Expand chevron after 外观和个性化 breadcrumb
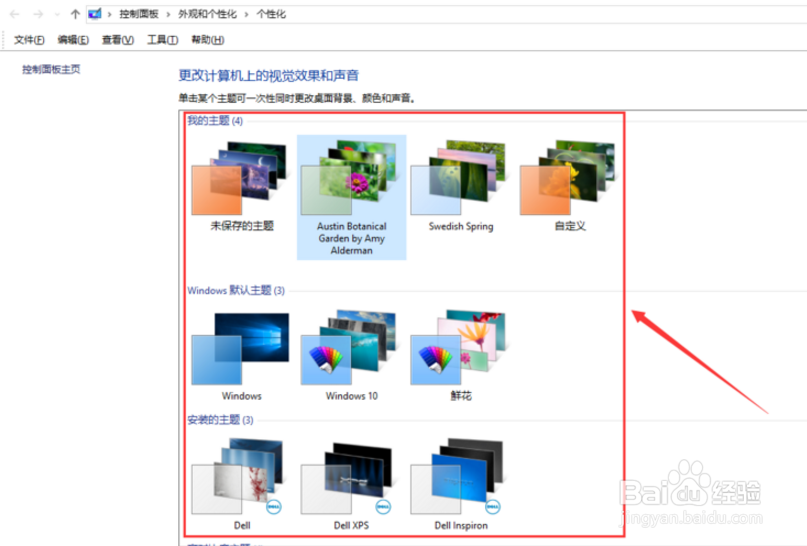The image size is (807, 546). point(246,14)
